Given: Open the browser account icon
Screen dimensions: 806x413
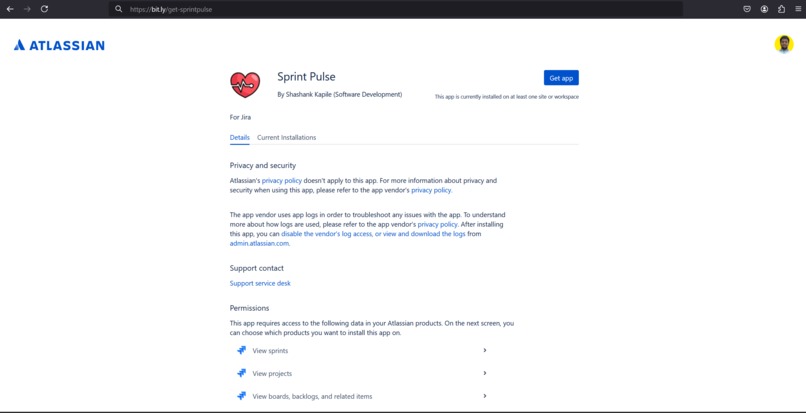Looking at the screenshot, I should (x=764, y=9).
